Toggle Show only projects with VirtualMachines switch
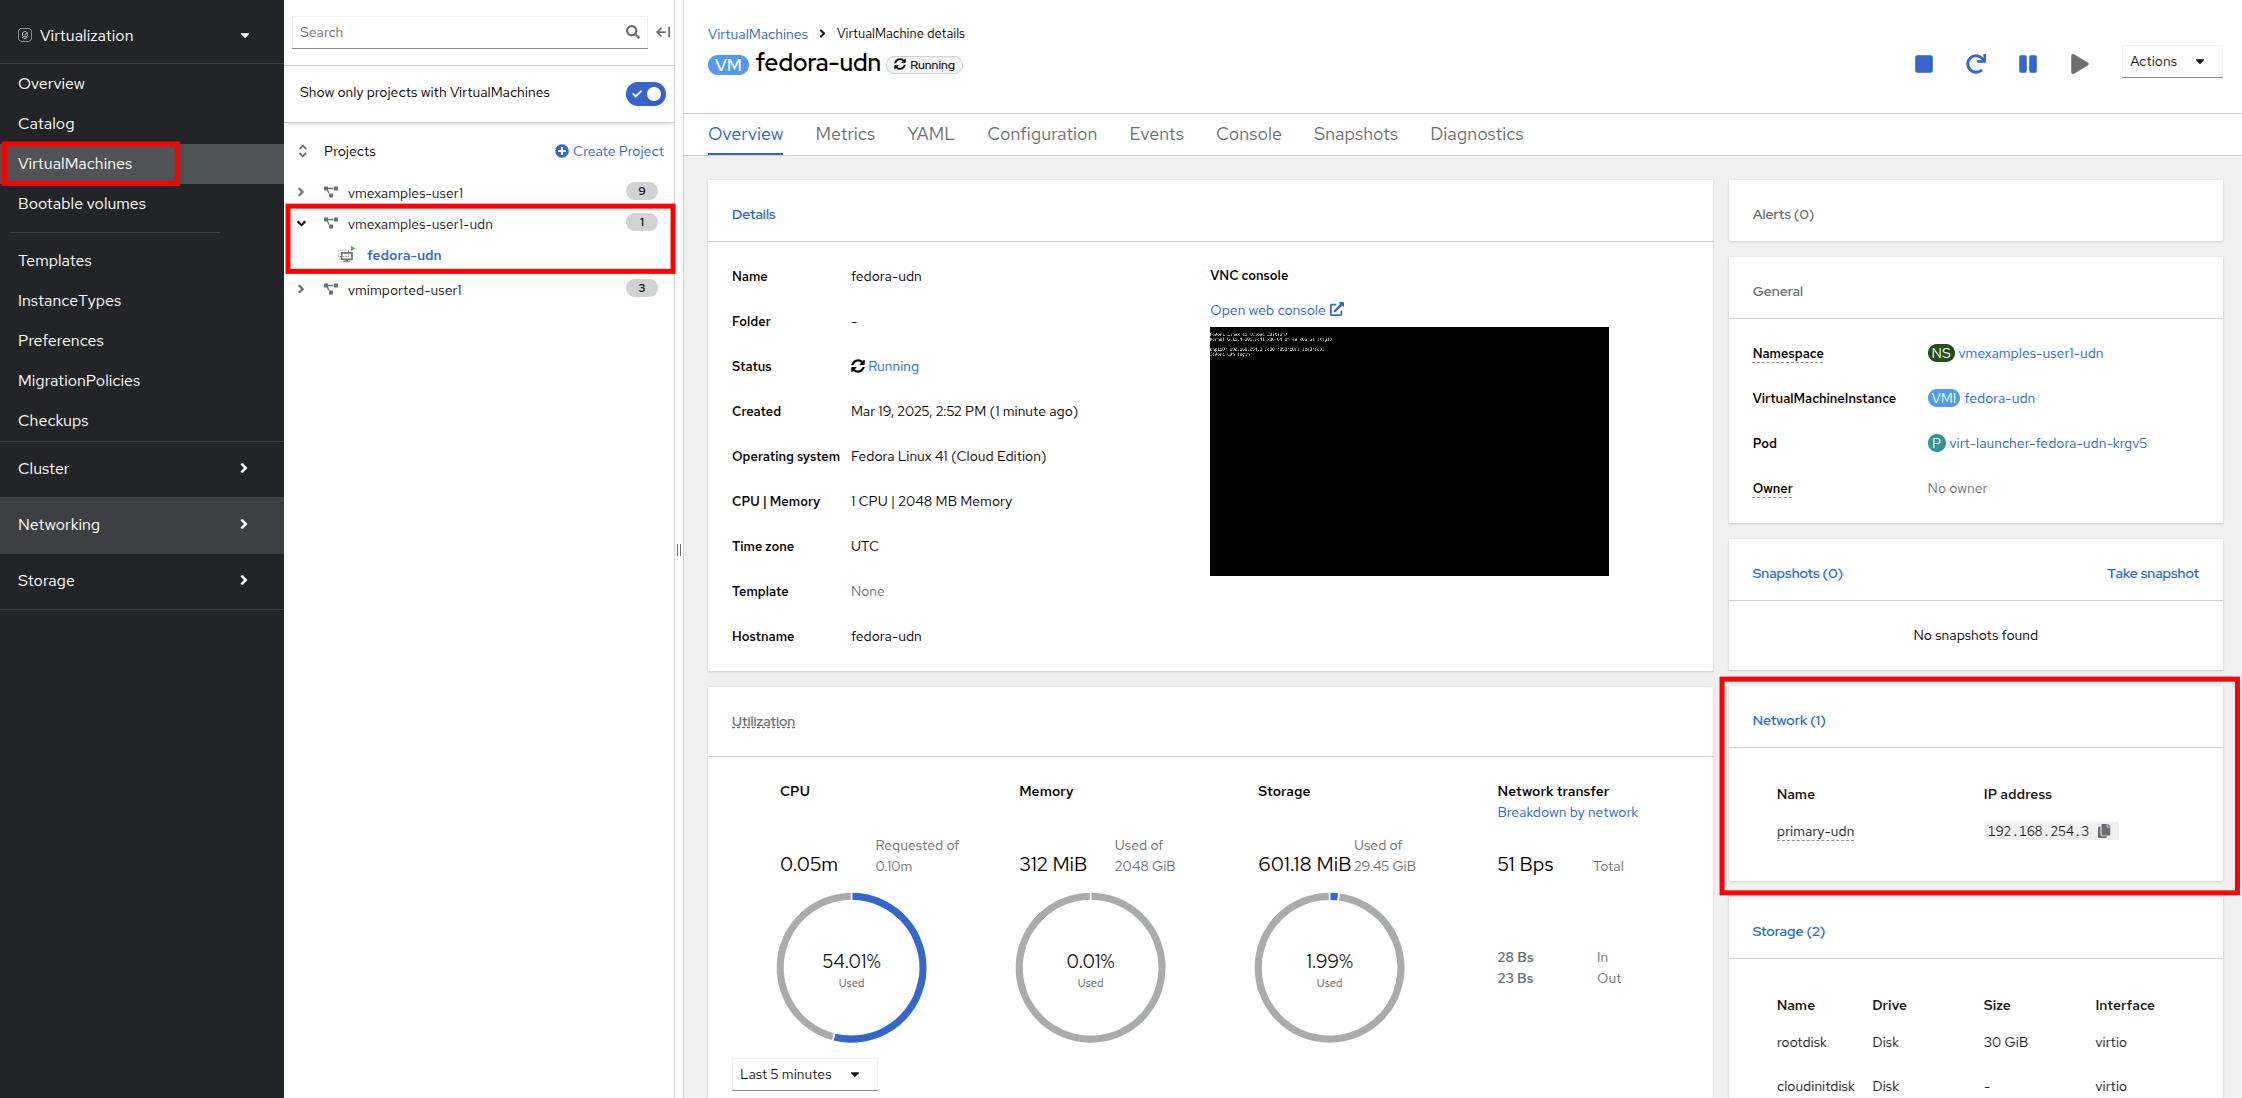Screen dimensions: 2242x1098 (645, 93)
